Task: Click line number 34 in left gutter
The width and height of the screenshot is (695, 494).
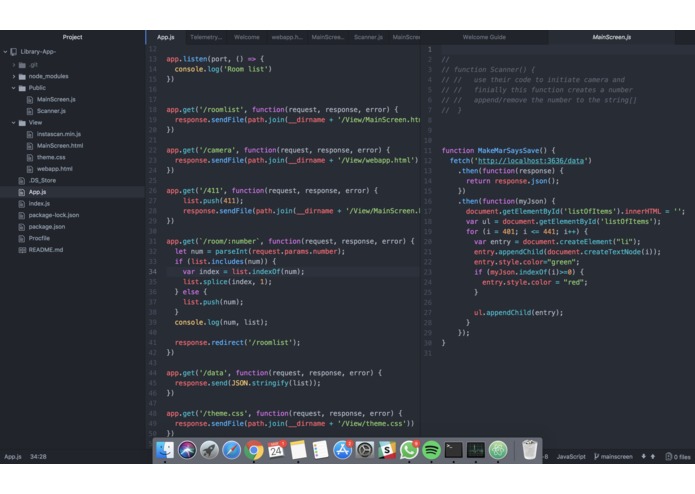Action: [152, 272]
